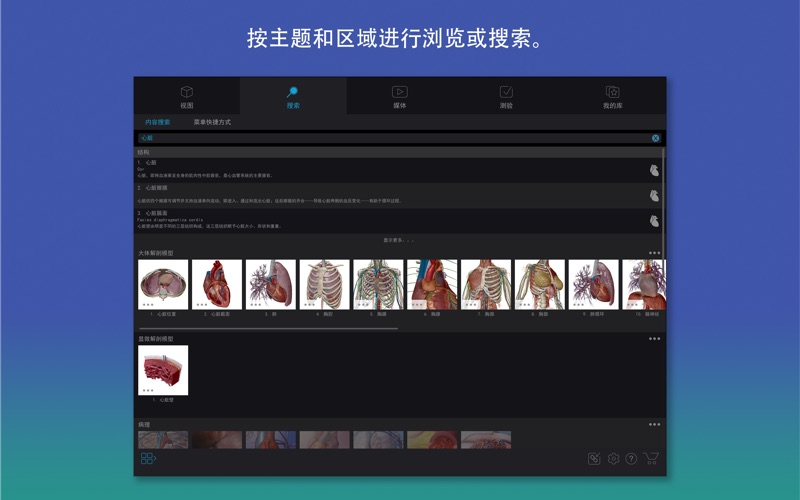800x500 pixels.
Task: Open the notes/edit icon in the bottom bar
Action: point(594,459)
